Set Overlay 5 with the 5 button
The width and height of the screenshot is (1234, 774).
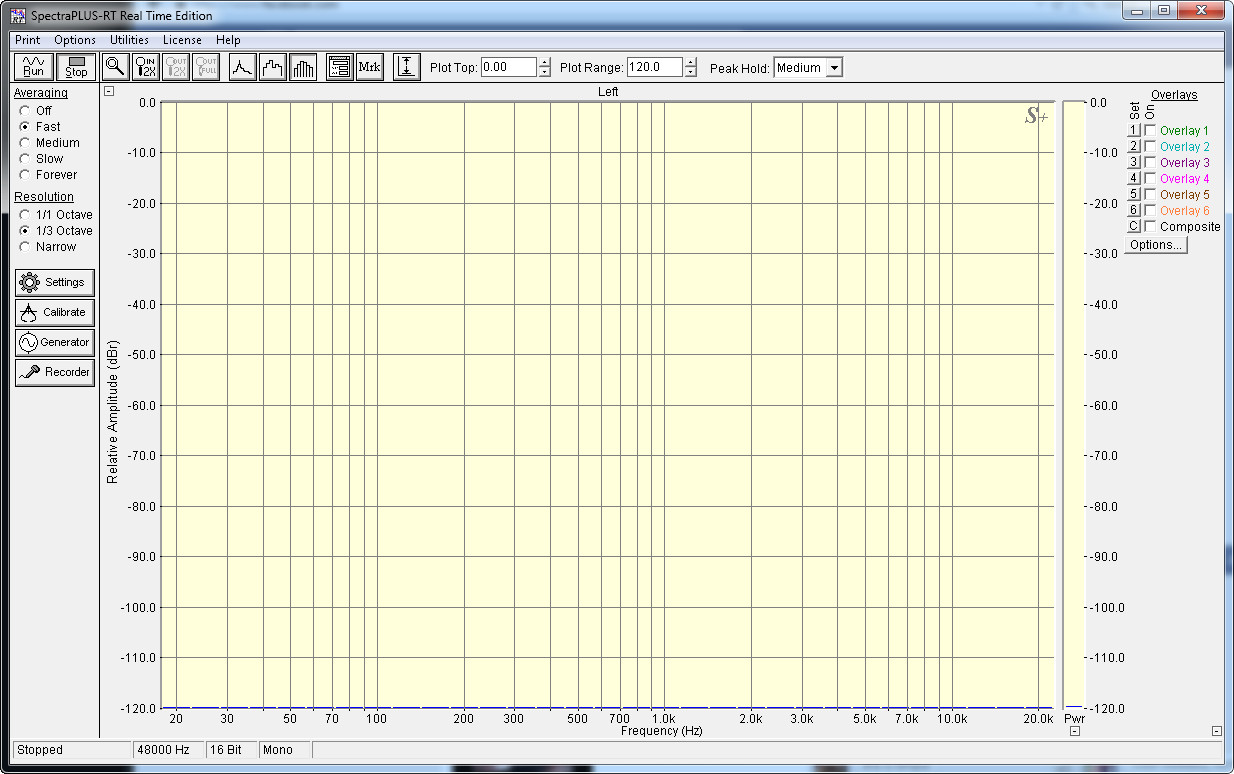coord(1134,194)
